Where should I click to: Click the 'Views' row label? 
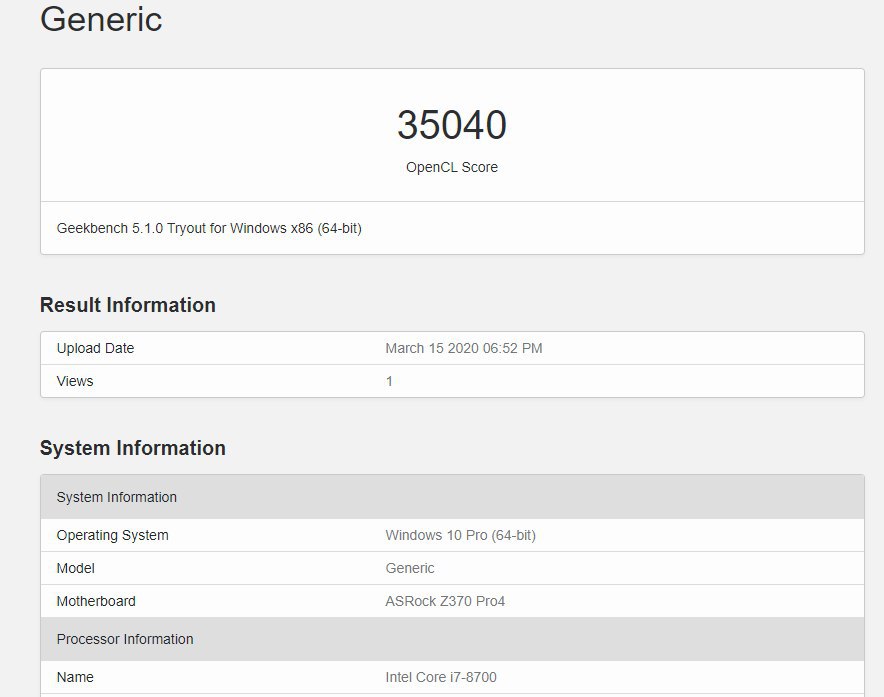click(75, 381)
